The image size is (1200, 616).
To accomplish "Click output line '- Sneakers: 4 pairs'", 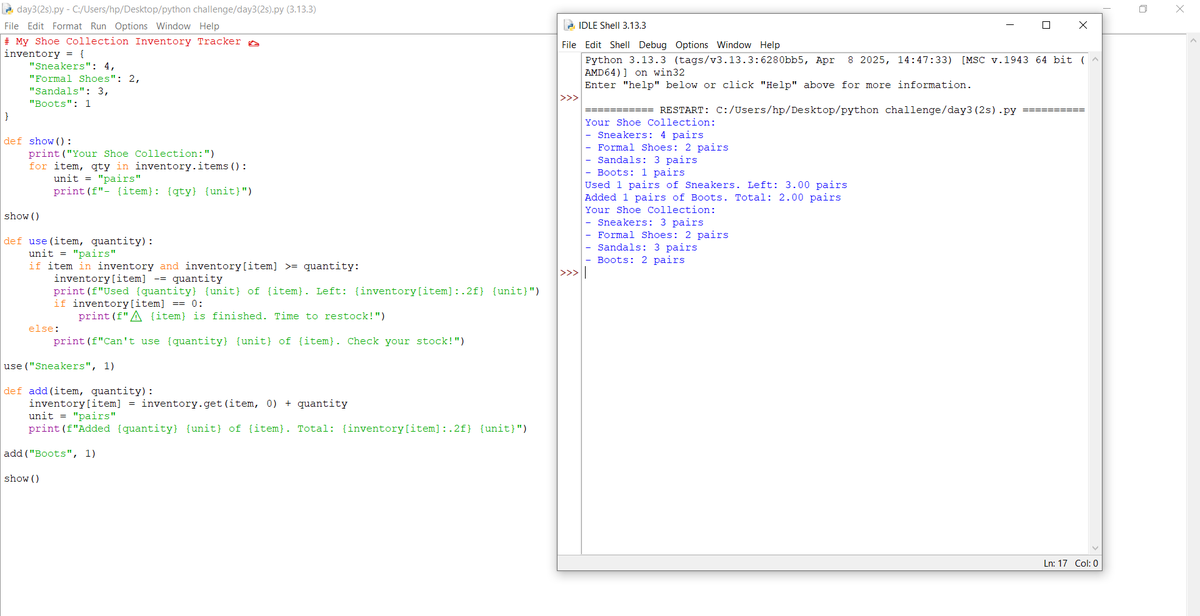I will tap(644, 135).
